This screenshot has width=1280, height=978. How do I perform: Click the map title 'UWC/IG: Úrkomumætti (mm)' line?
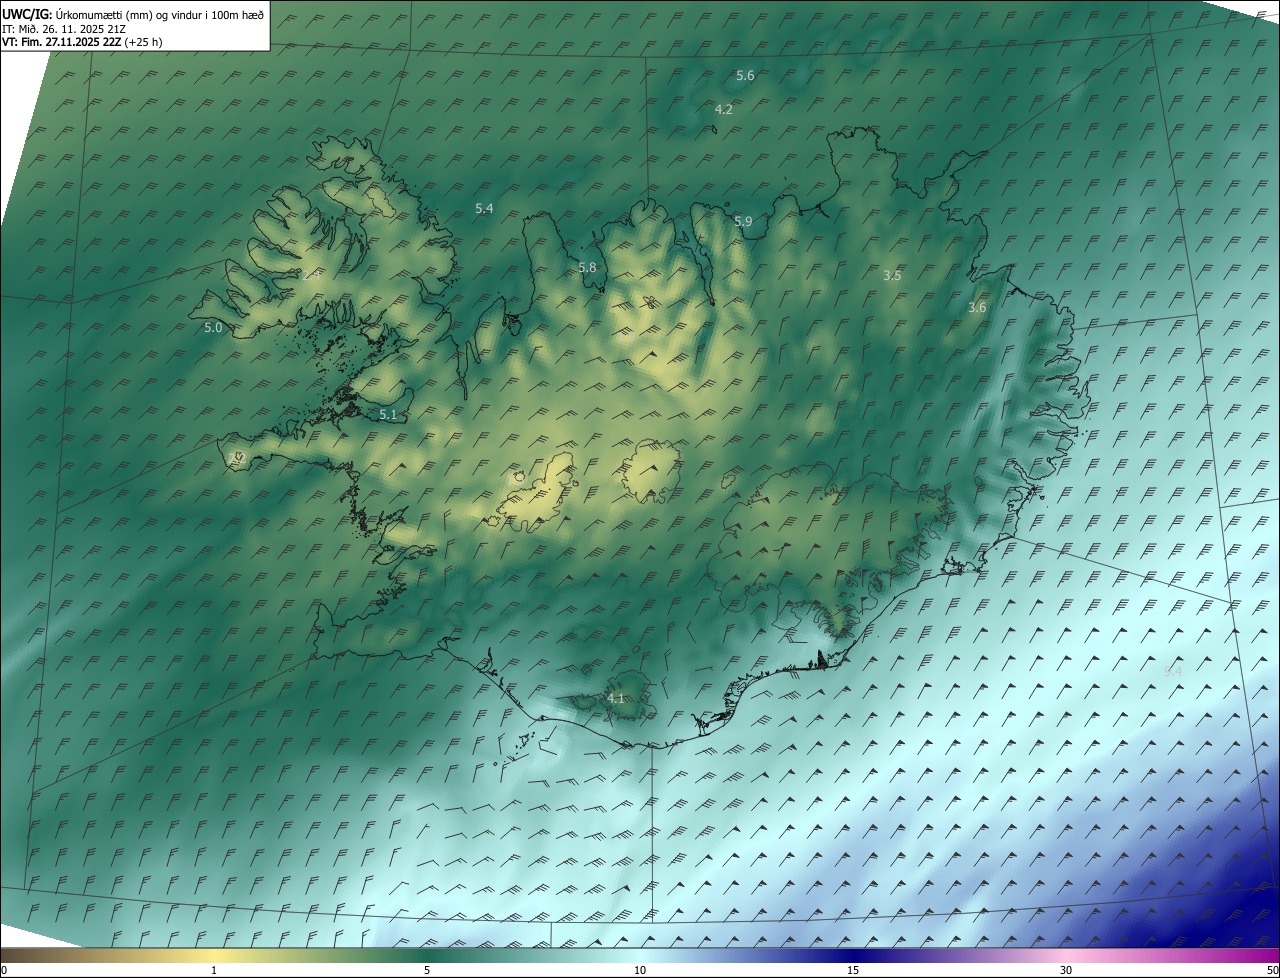click(133, 14)
